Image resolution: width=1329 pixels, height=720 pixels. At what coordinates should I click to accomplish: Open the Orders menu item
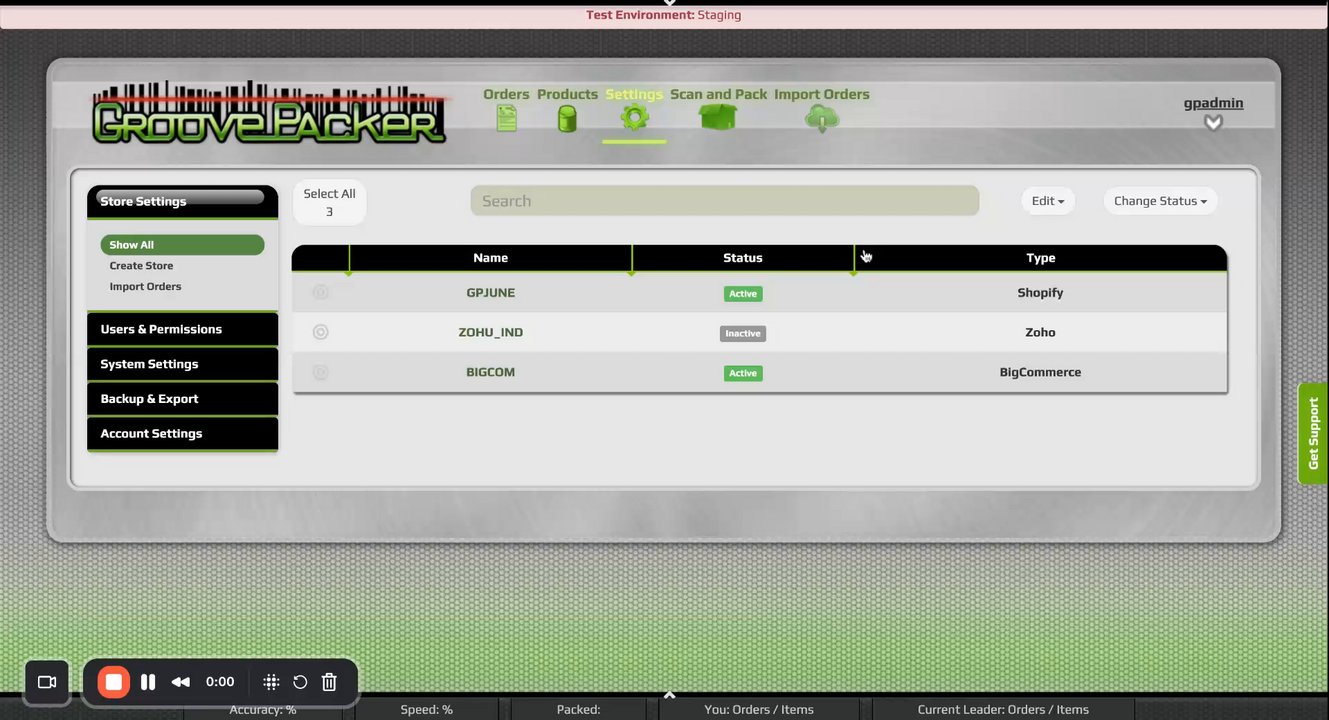[x=506, y=94]
